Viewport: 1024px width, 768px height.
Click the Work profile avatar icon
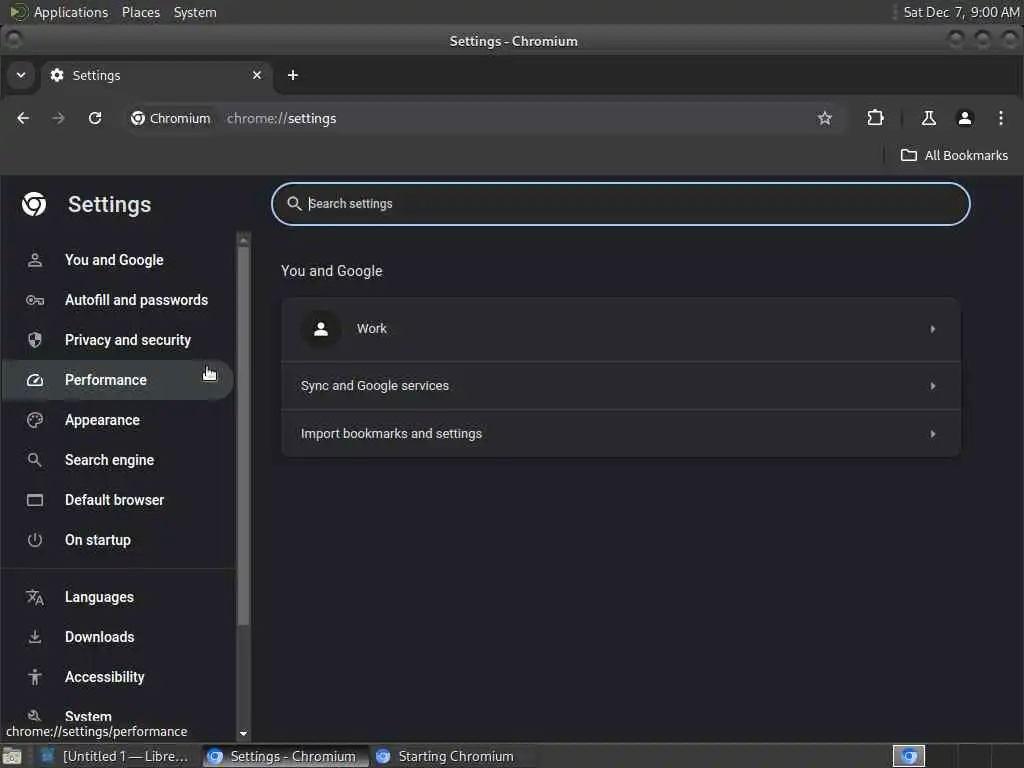321,329
